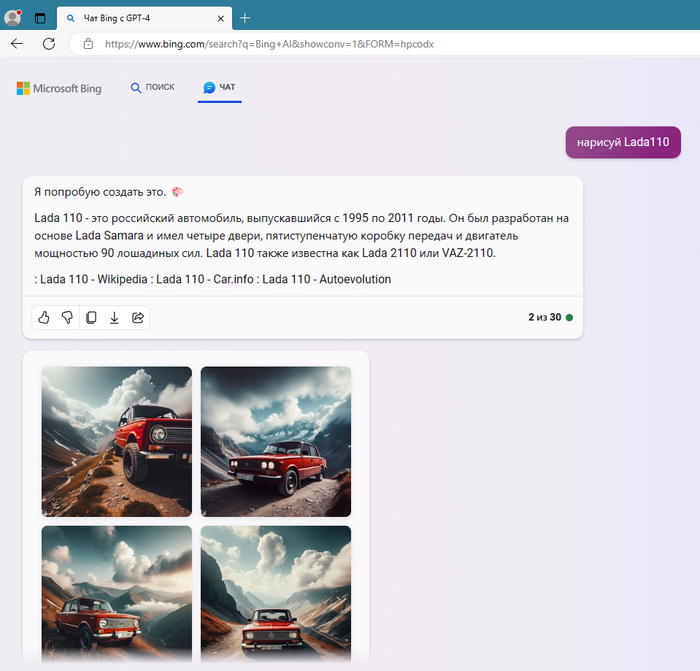Viewport: 700px width, 671px height.
Task: Open the Microsoft Bing logo homepage
Action: [59, 88]
